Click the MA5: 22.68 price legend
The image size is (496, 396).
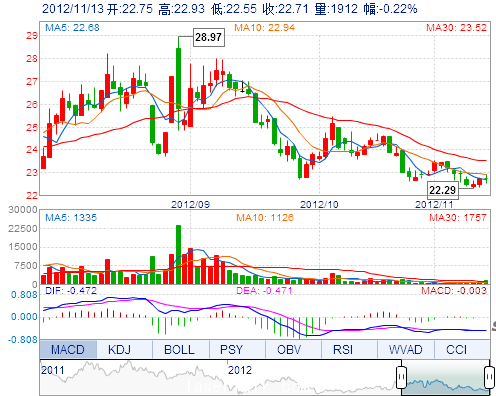click(x=72, y=27)
